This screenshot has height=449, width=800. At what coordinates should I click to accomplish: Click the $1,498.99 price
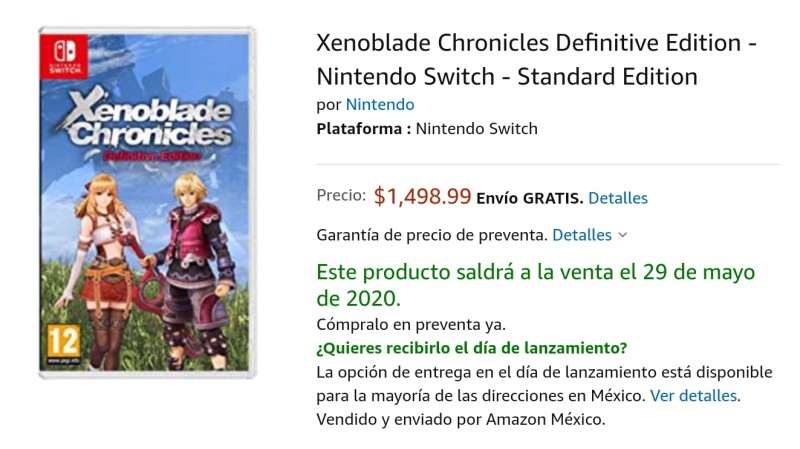(x=422, y=196)
